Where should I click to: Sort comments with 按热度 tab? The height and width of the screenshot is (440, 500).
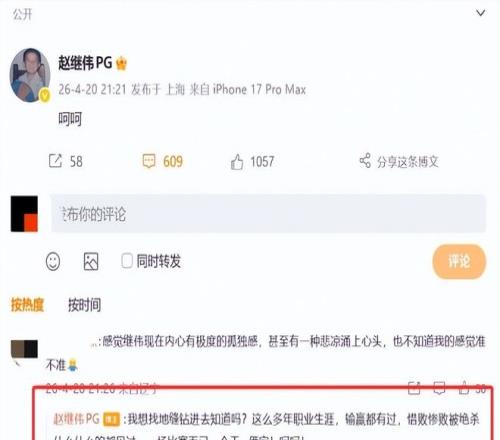tap(27, 304)
